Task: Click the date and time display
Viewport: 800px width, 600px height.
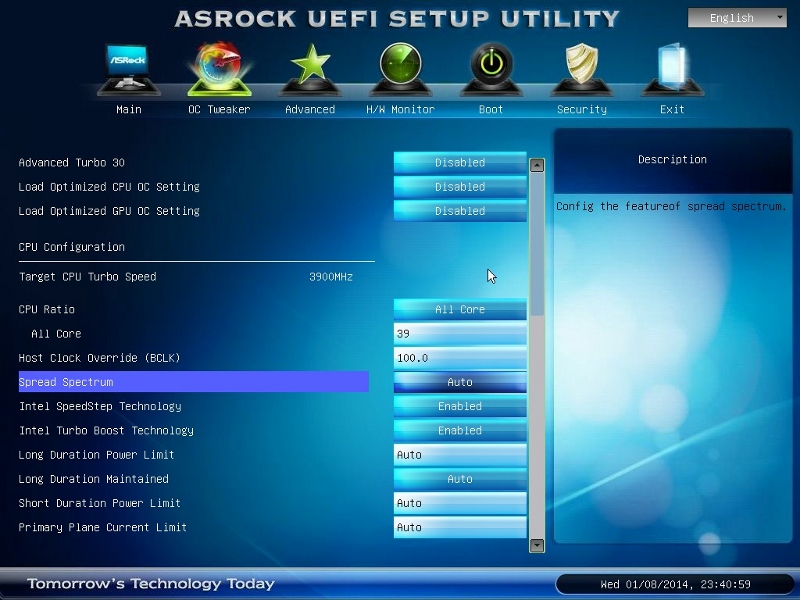Action: [675, 584]
